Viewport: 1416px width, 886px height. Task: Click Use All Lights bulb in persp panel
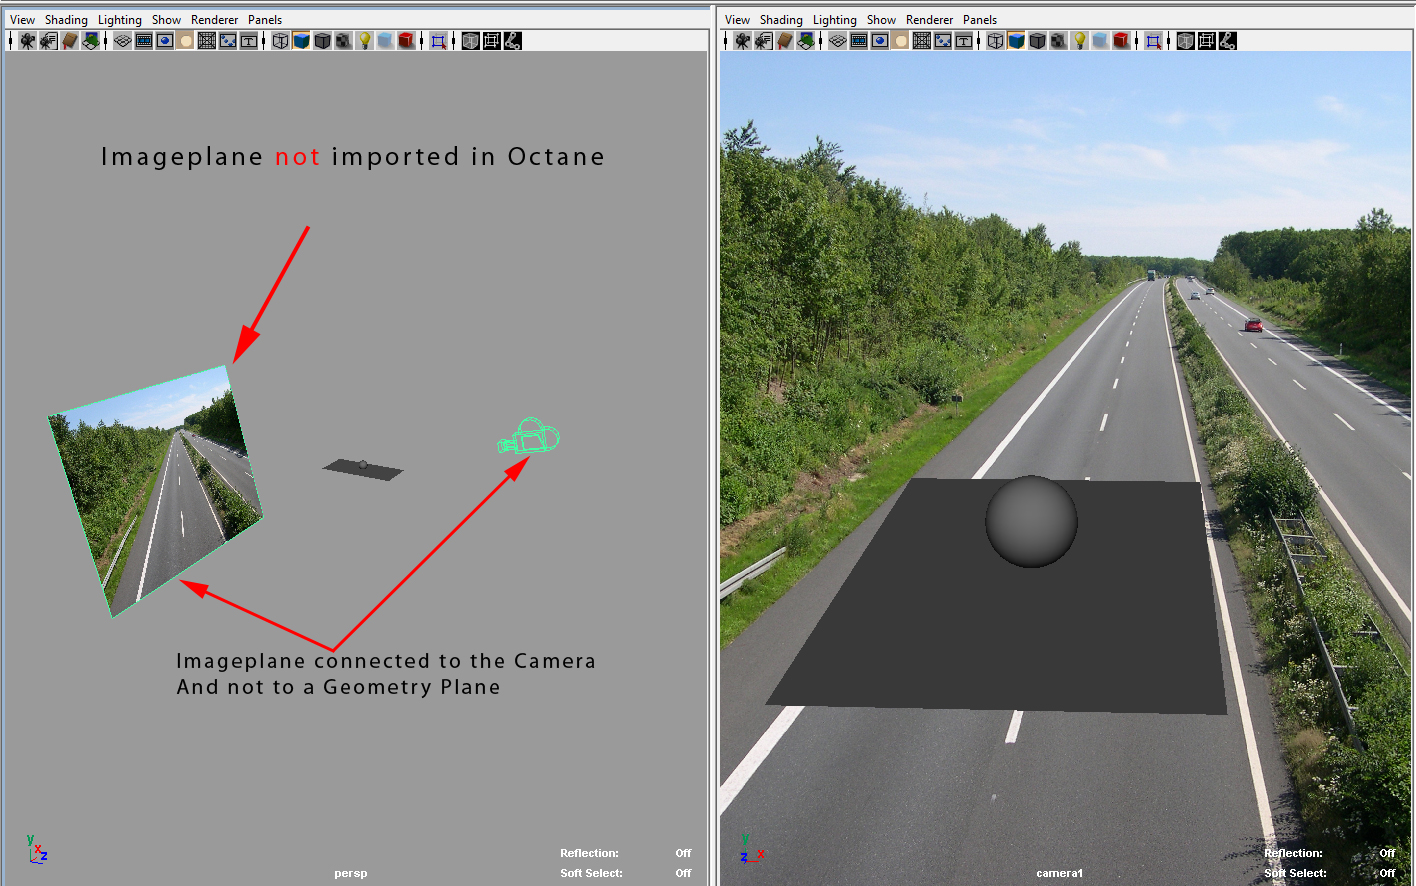(365, 41)
